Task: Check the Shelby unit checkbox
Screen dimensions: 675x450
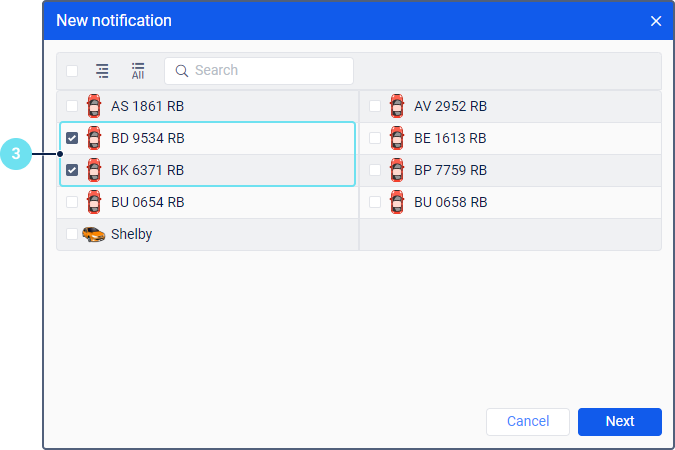Action: (72, 234)
